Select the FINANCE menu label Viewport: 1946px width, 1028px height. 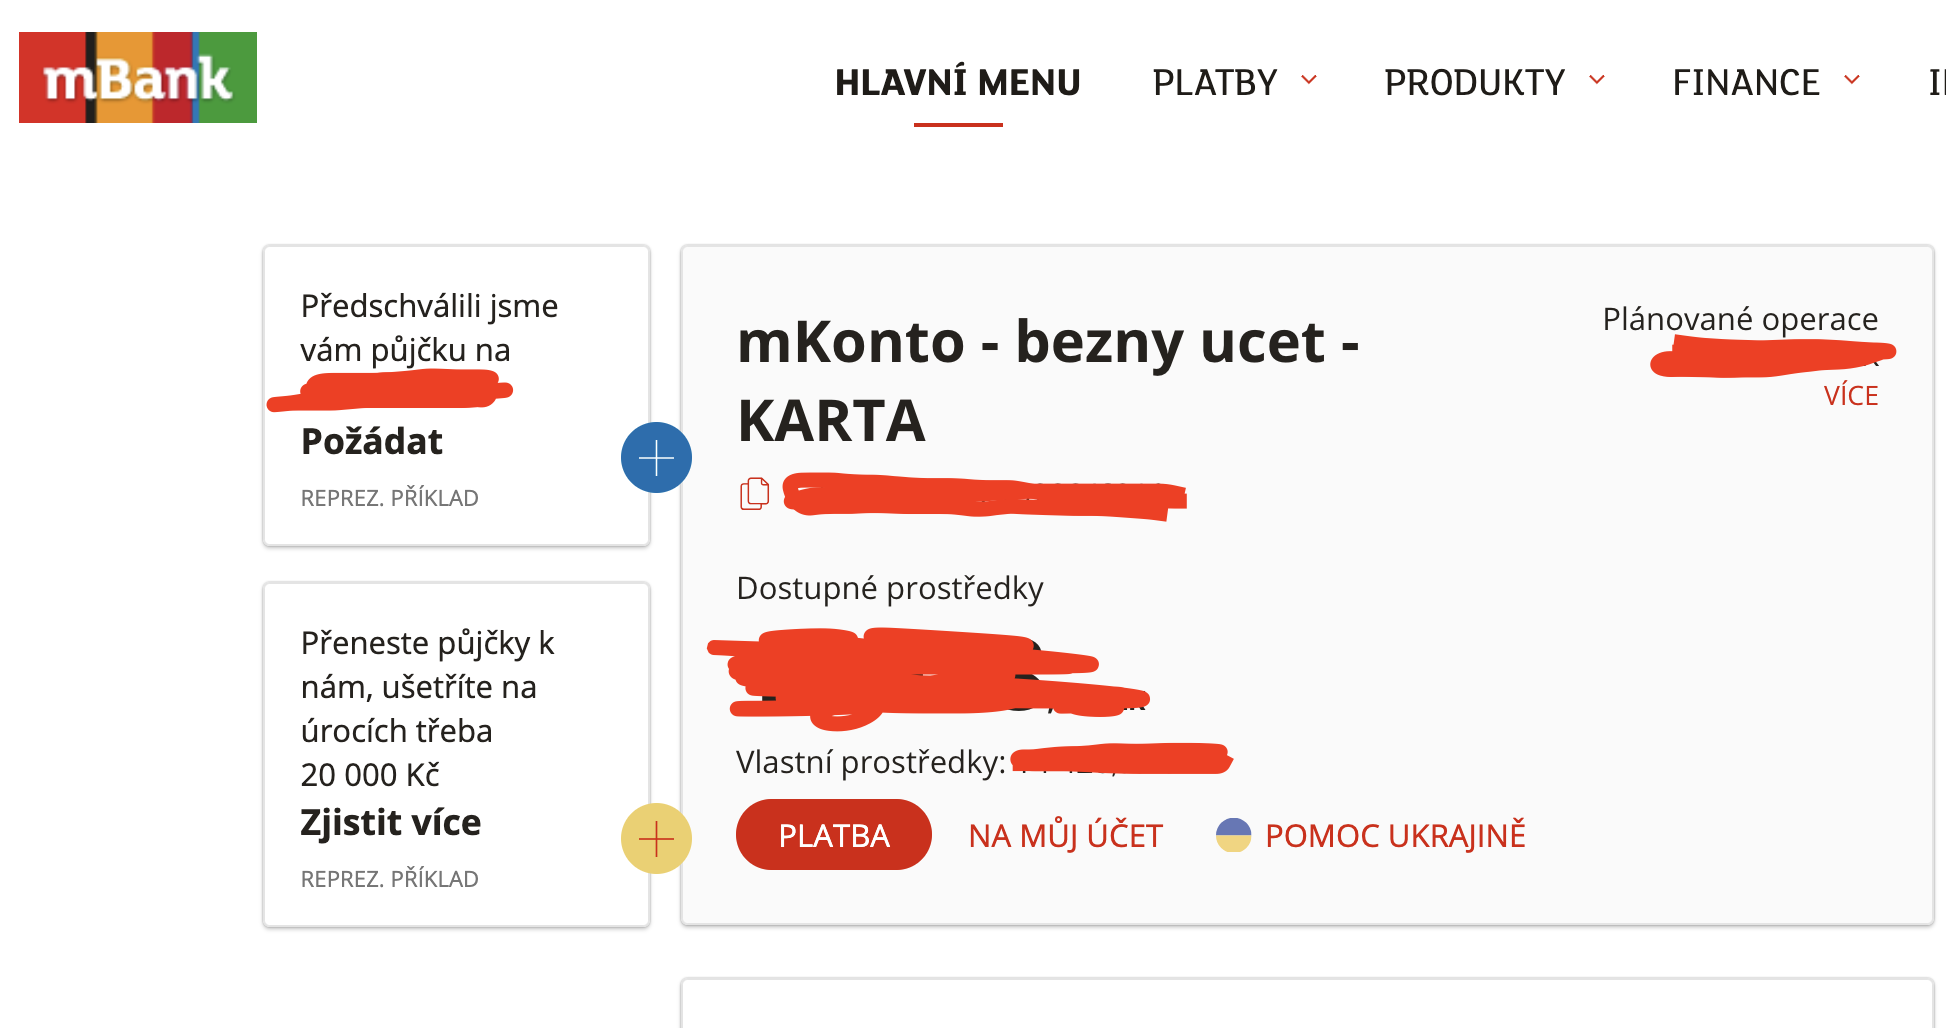(1746, 83)
